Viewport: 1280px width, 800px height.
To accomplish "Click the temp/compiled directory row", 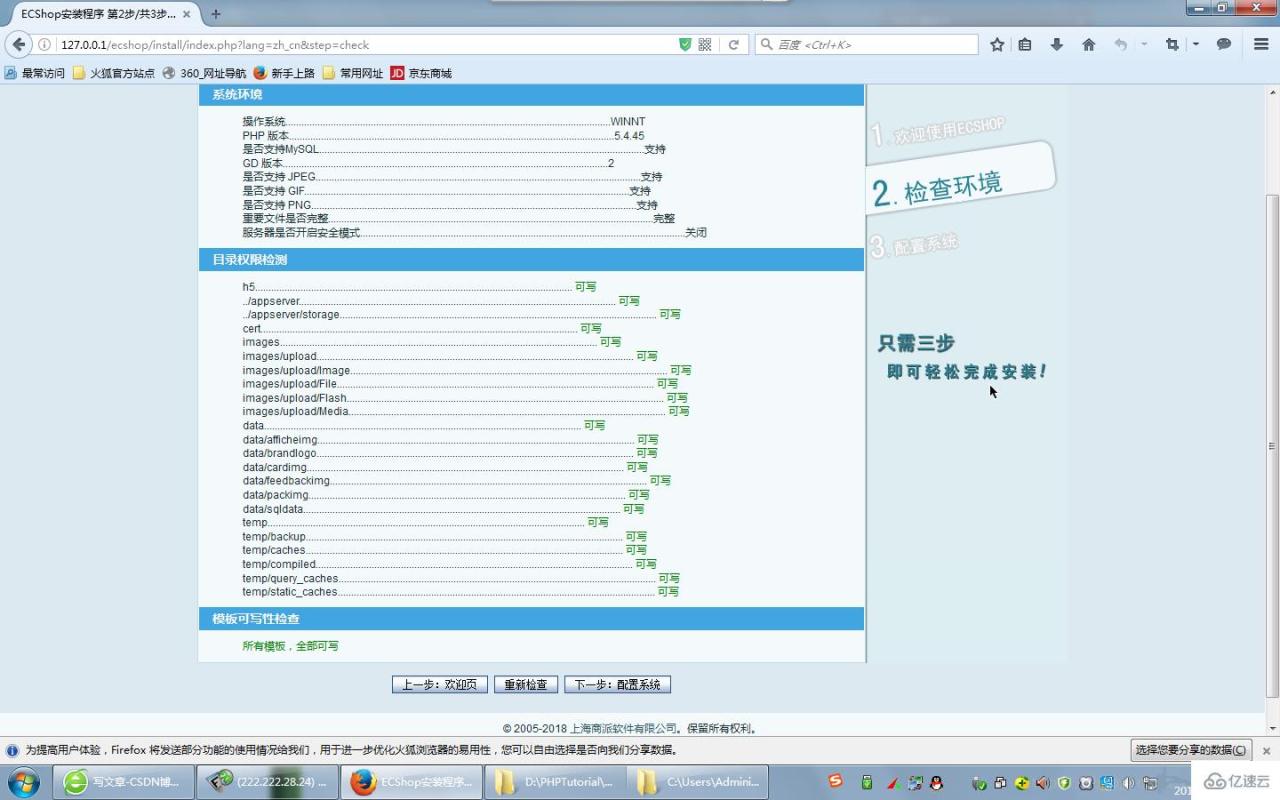I will pyautogui.click(x=449, y=564).
